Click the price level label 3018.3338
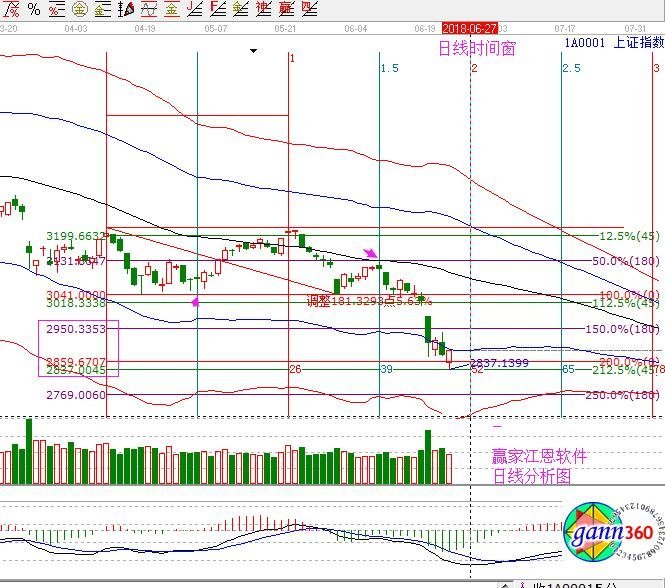Viewport: 665px width, 588px height. click(x=75, y=303)
